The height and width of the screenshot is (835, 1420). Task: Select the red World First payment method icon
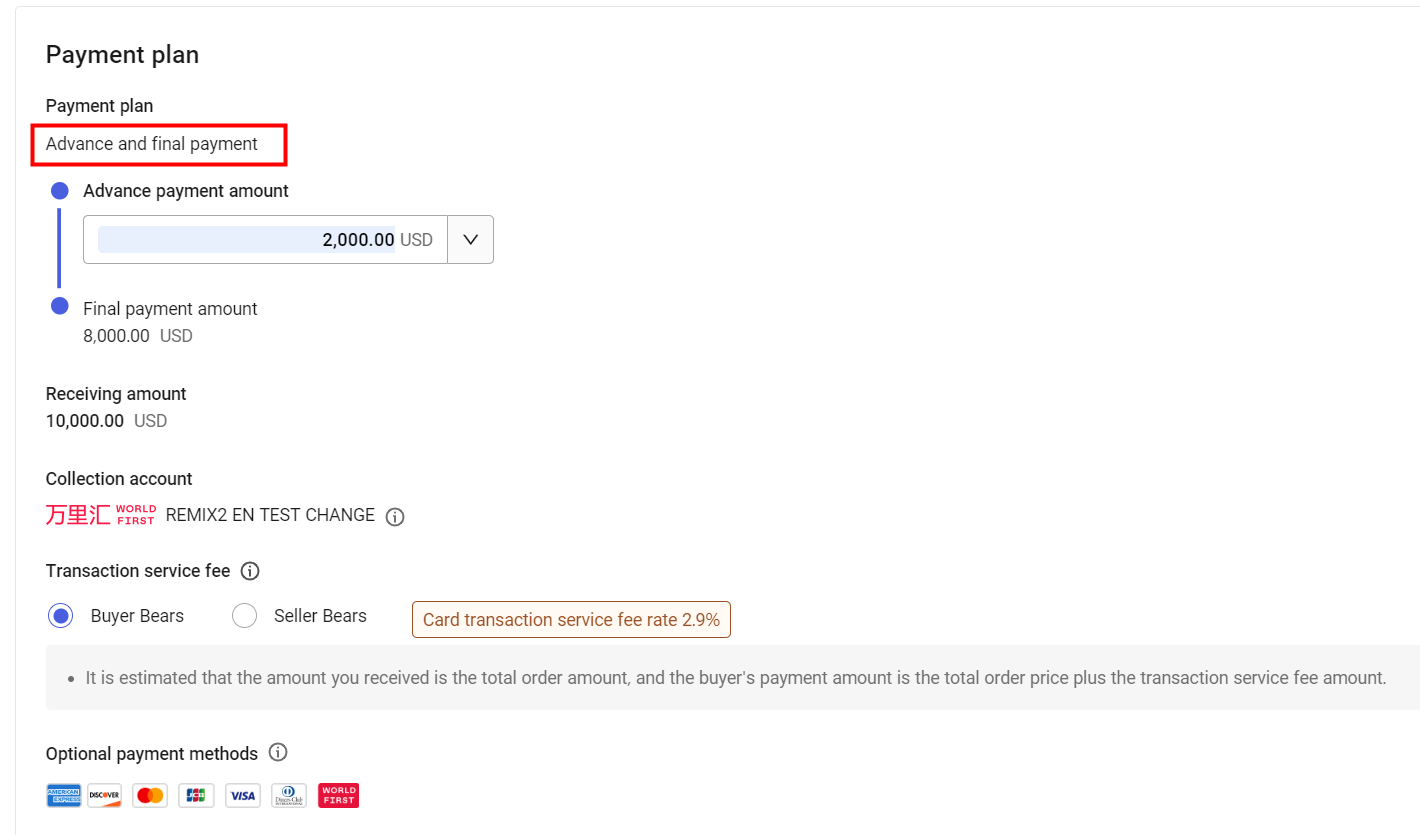(338, 795)
